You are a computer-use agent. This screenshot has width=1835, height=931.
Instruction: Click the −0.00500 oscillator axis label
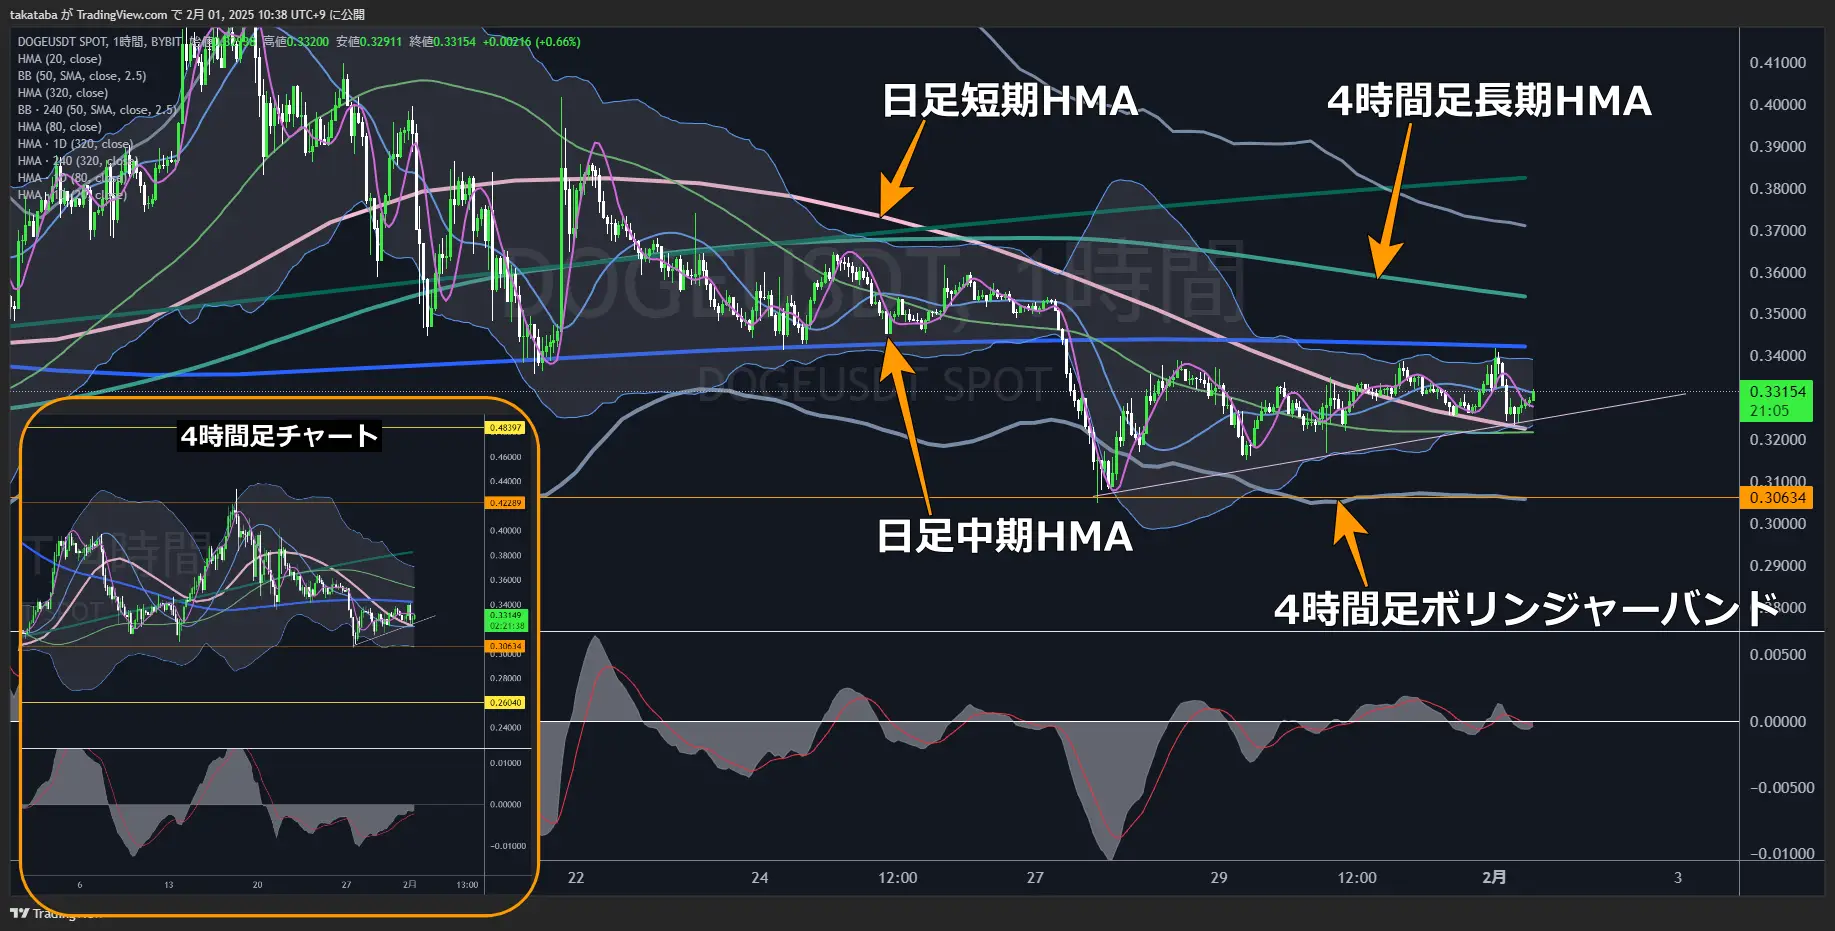pos(1782,788)
